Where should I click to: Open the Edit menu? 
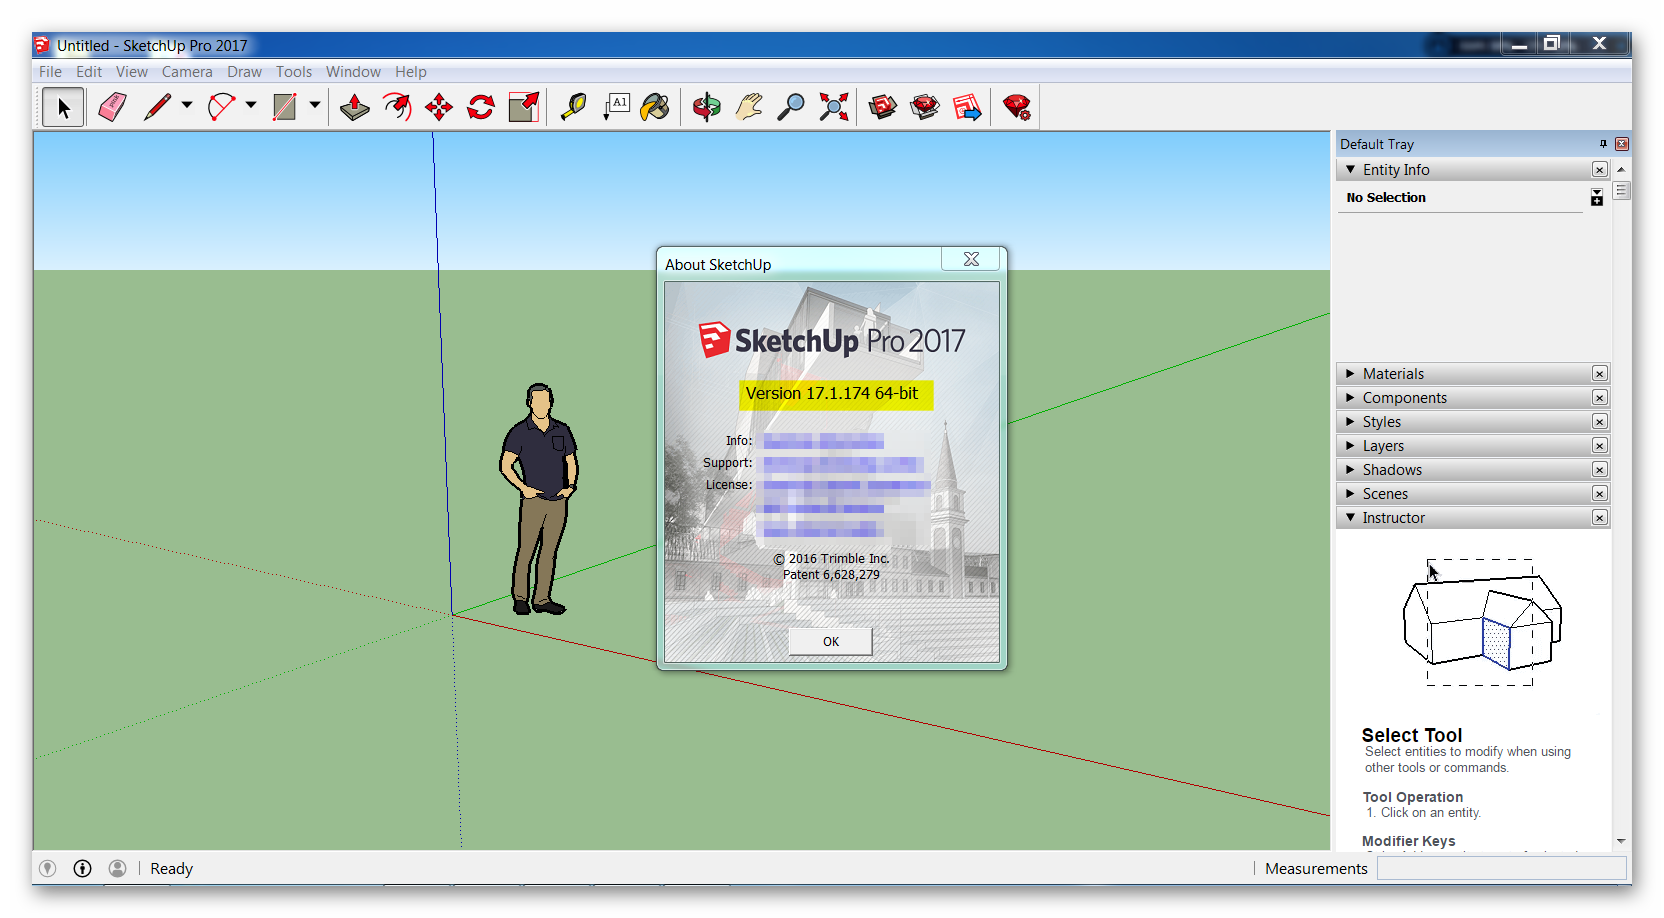pos(89,72)
